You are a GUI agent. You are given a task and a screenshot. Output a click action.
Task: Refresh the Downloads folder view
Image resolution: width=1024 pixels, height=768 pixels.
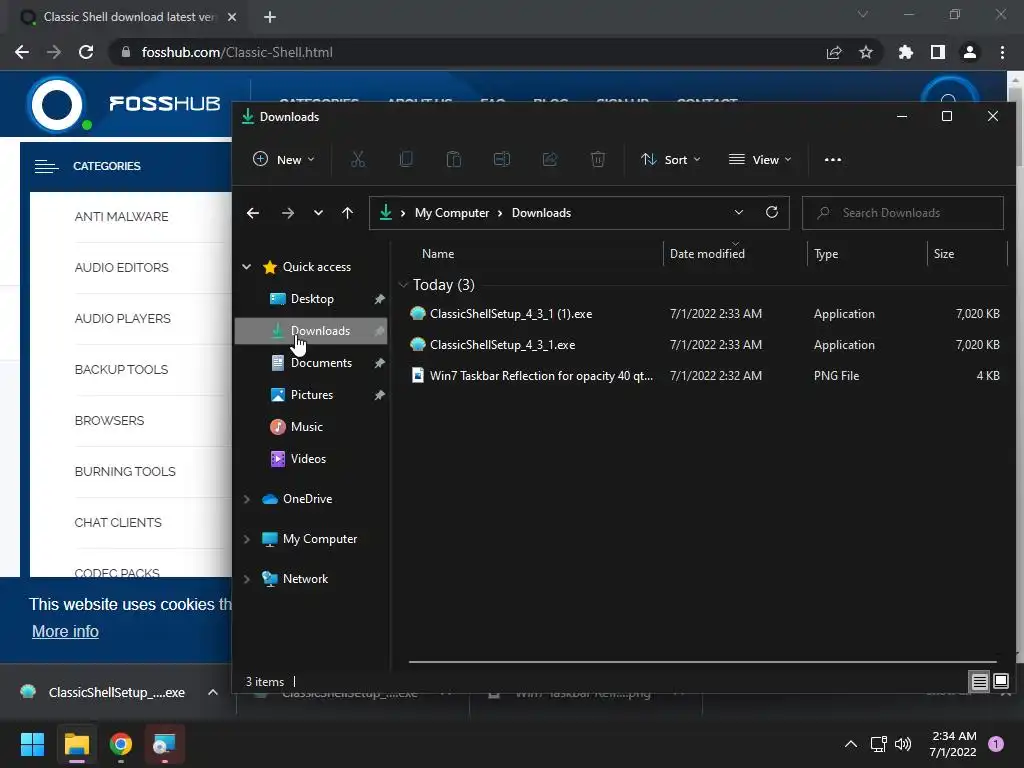[772, 212]
